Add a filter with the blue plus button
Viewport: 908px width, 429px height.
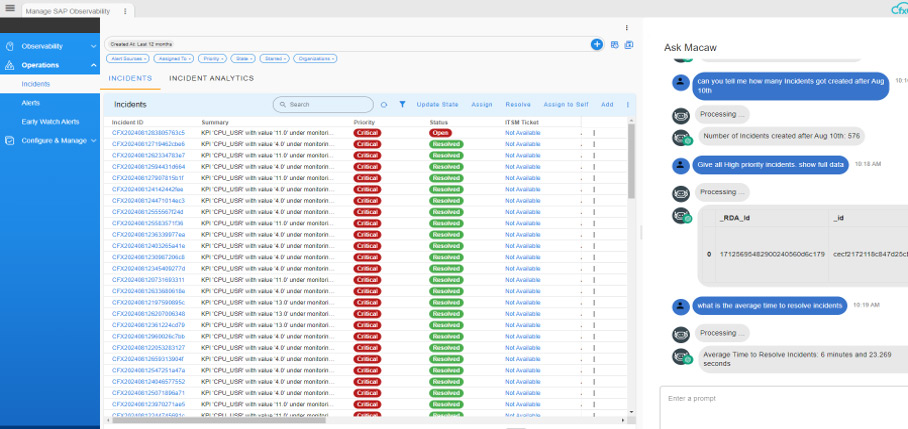[x=596, y=44]
